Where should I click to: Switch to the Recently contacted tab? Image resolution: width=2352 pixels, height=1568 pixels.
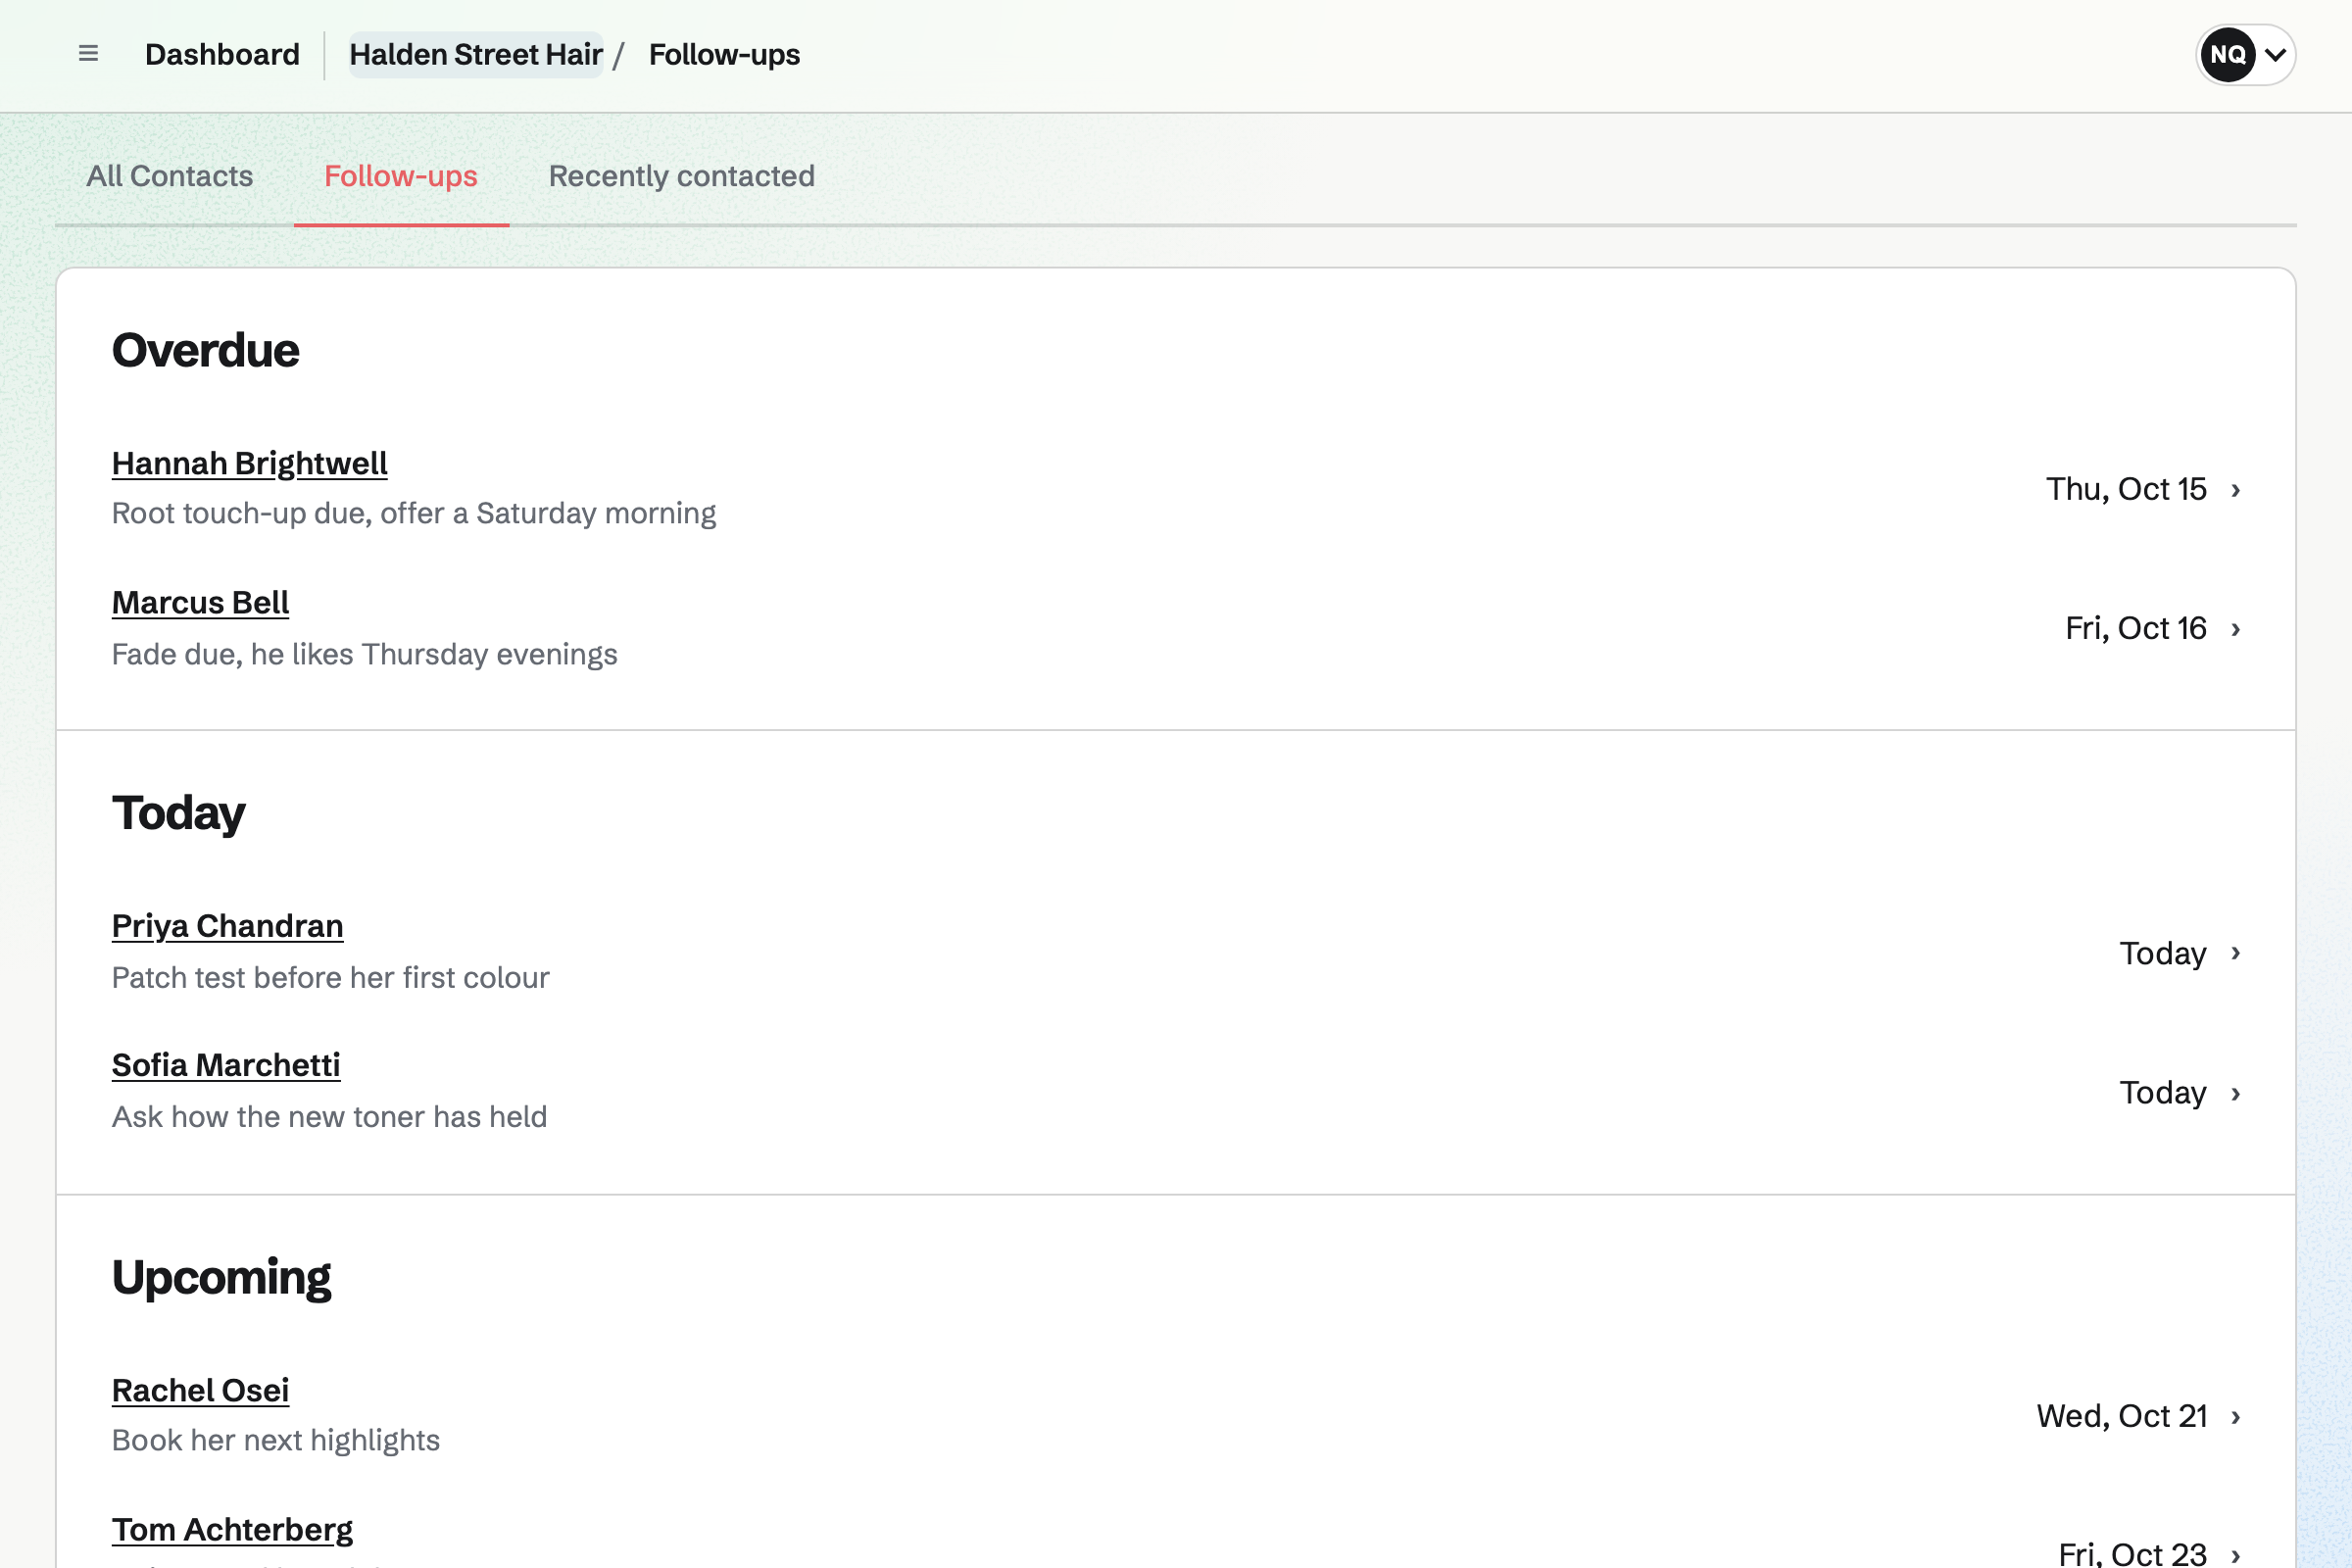(682, 176)
